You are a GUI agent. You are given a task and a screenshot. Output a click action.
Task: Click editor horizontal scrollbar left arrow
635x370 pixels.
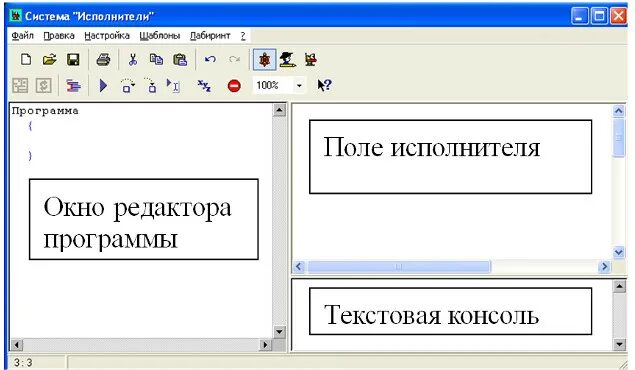pos(16,345)
